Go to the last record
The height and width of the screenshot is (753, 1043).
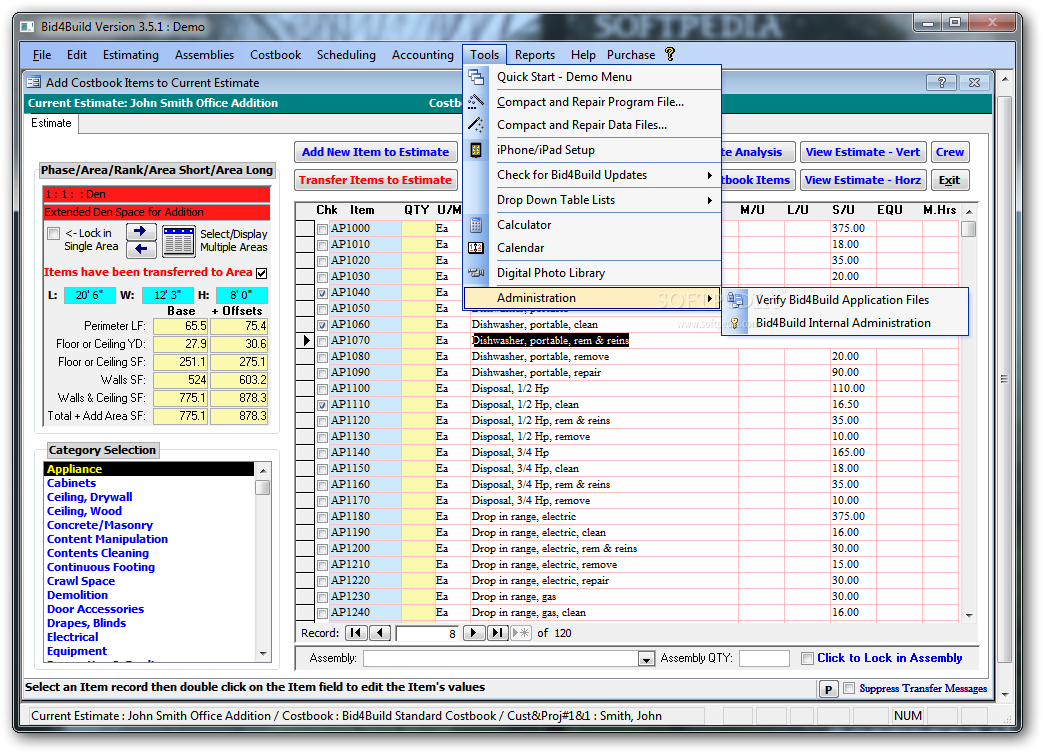(x=497, y=633)
